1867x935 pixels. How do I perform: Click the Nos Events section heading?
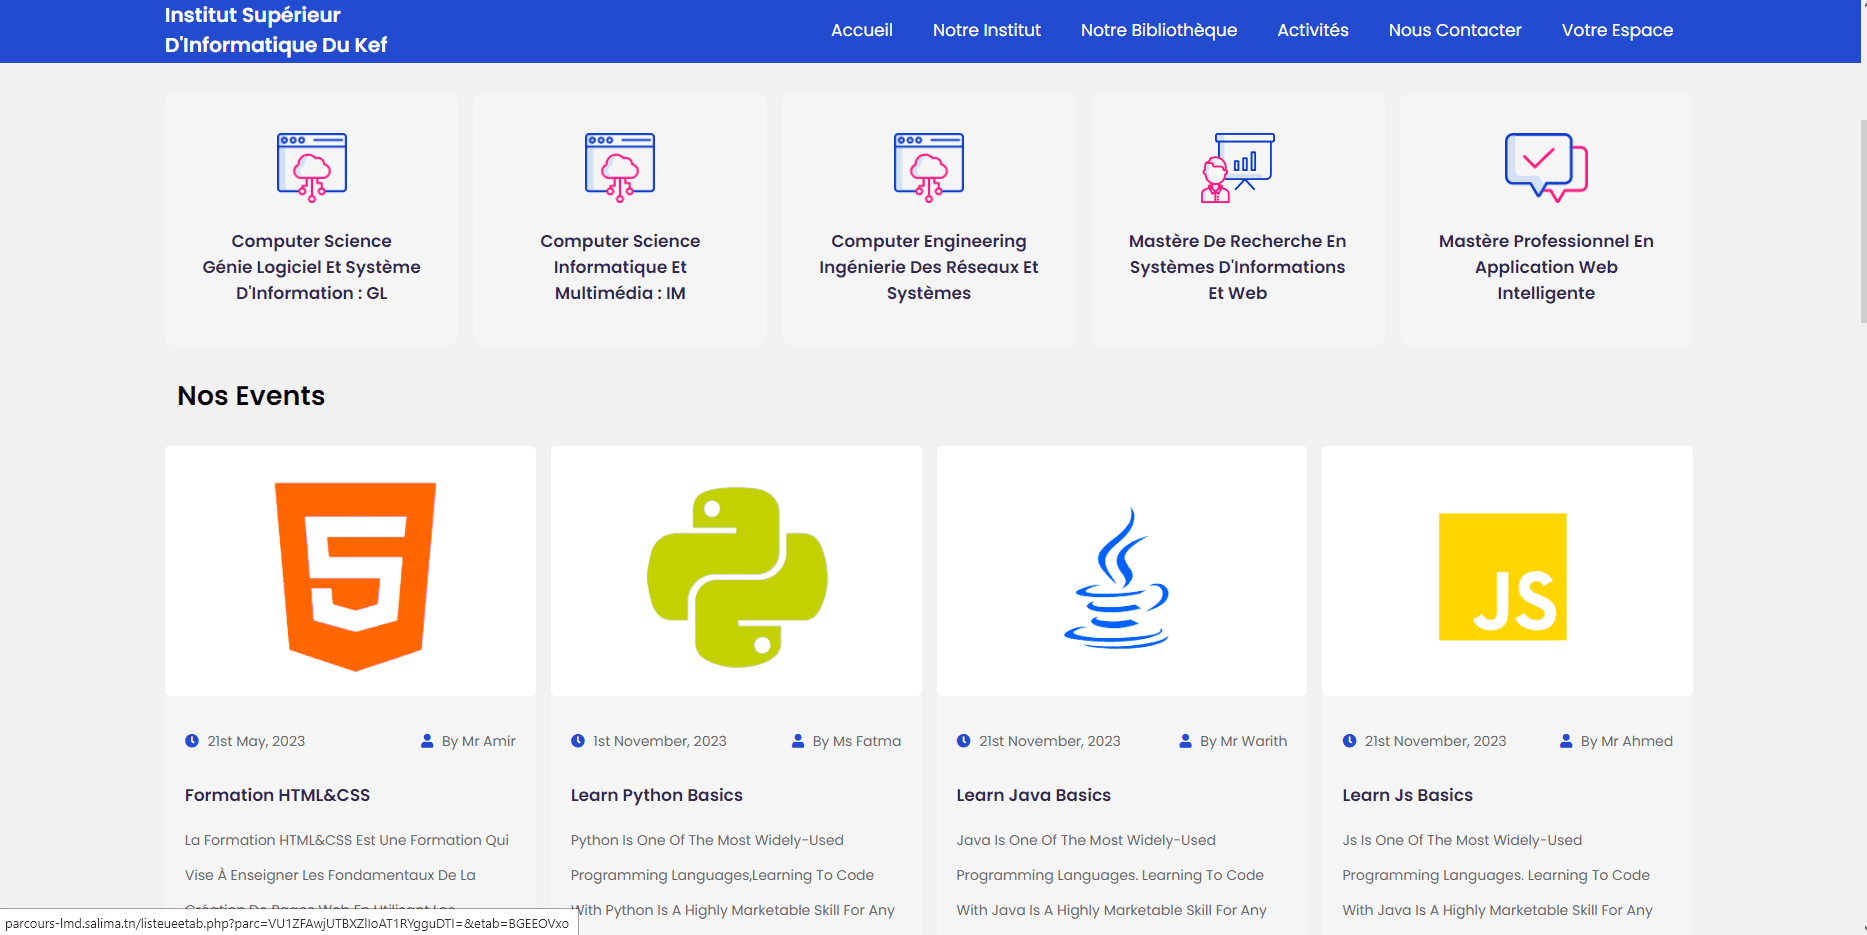[x=251, y=396]
